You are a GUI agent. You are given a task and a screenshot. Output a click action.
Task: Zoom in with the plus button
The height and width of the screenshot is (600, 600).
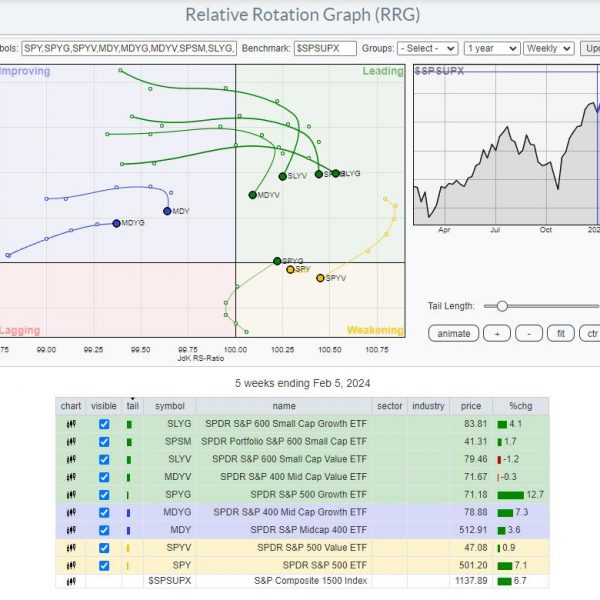tap(497, 333)
